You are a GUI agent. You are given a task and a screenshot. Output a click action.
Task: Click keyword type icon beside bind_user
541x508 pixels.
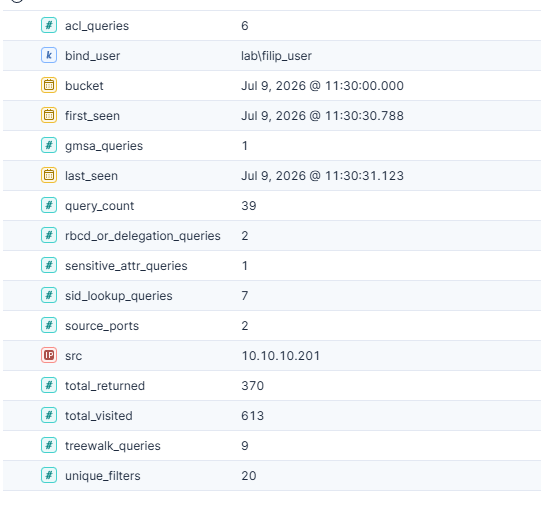click(49, 55)
